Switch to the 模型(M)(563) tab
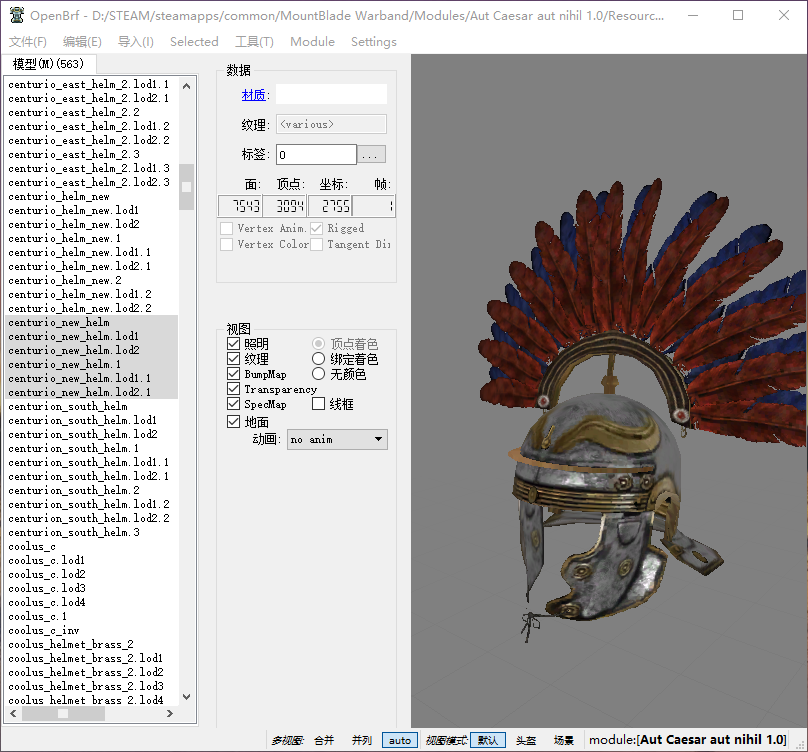 [x=48, y=64]
